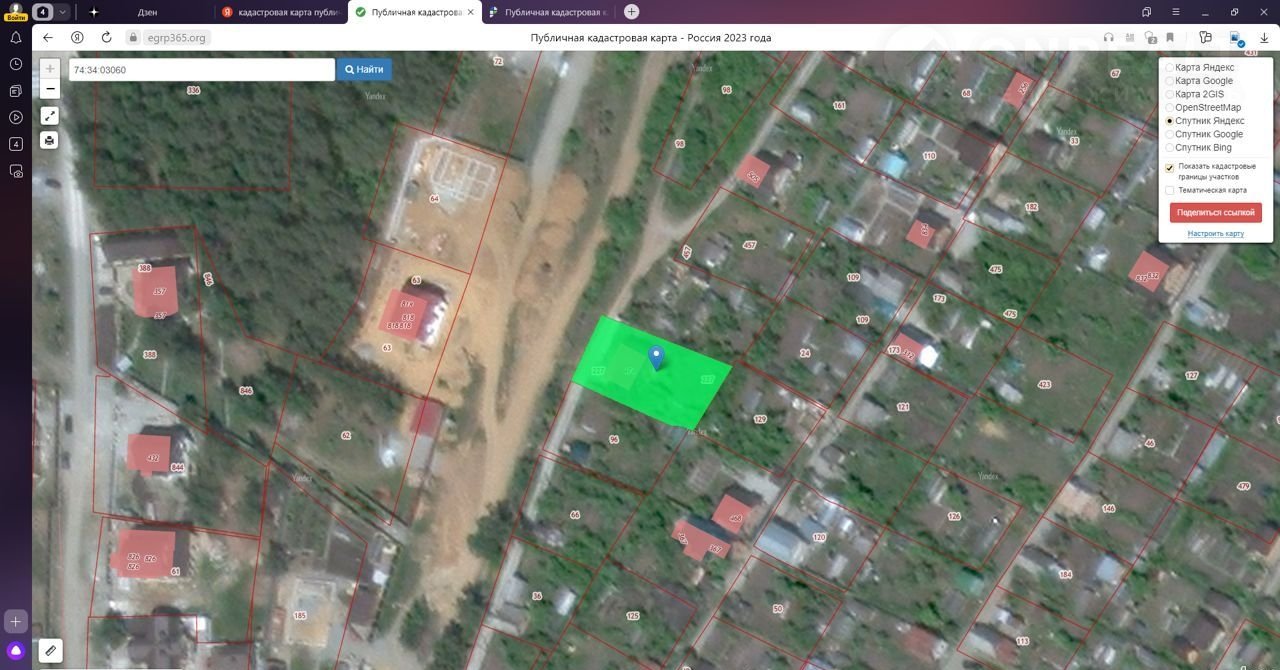Select Карта Яндекс radio option
This screenshot has height=670, width=1280.
[1170, 67]
